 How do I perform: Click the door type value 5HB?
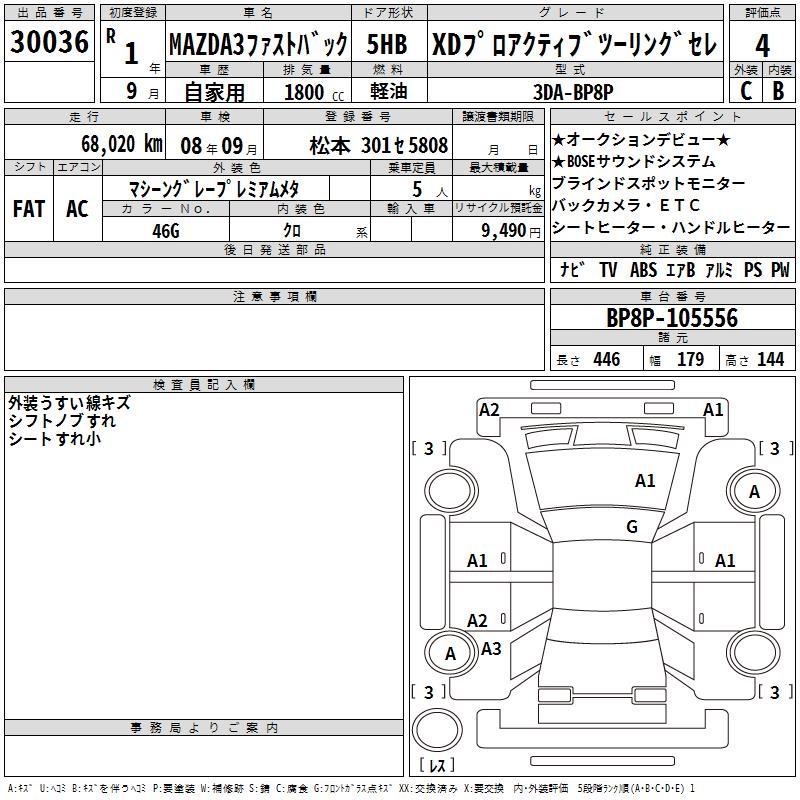[x=387, y=44]
